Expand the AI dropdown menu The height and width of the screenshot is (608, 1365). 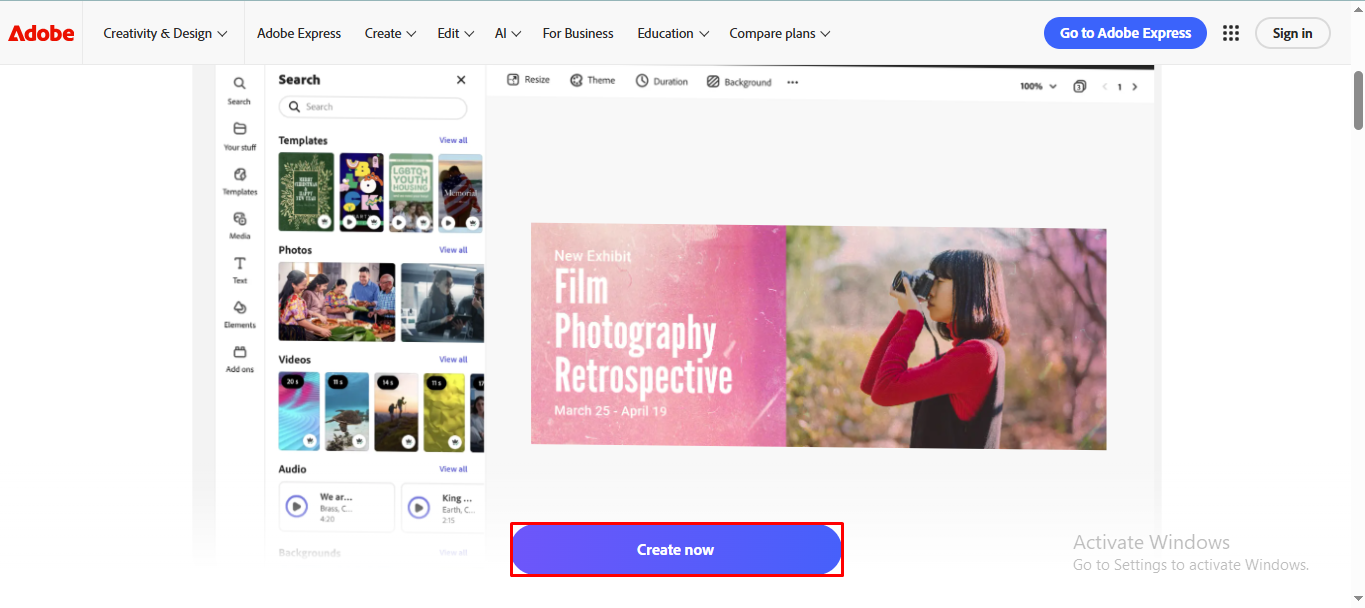(508, 33)
